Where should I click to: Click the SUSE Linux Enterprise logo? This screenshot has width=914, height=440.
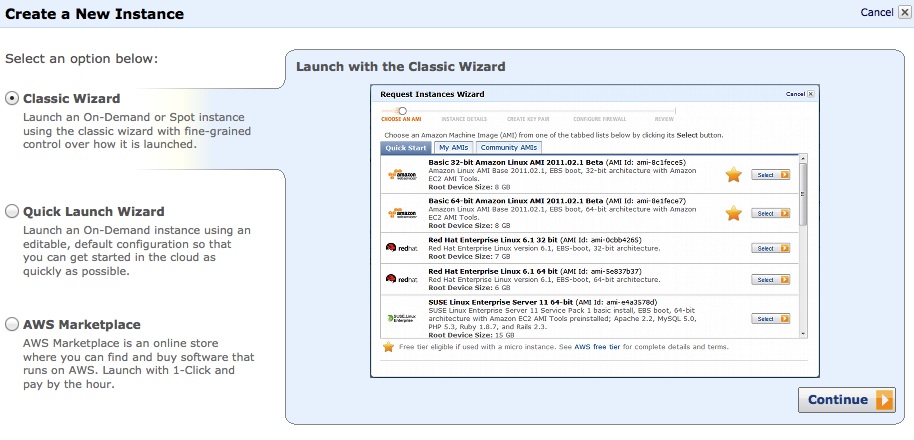[402, 318]
